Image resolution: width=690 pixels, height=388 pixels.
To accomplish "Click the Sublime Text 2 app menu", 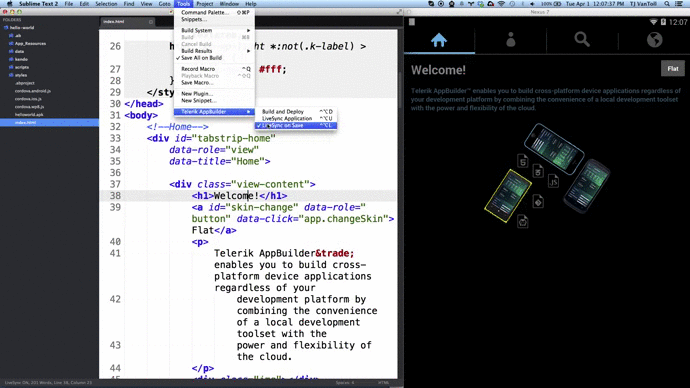I will pos(38,4).
